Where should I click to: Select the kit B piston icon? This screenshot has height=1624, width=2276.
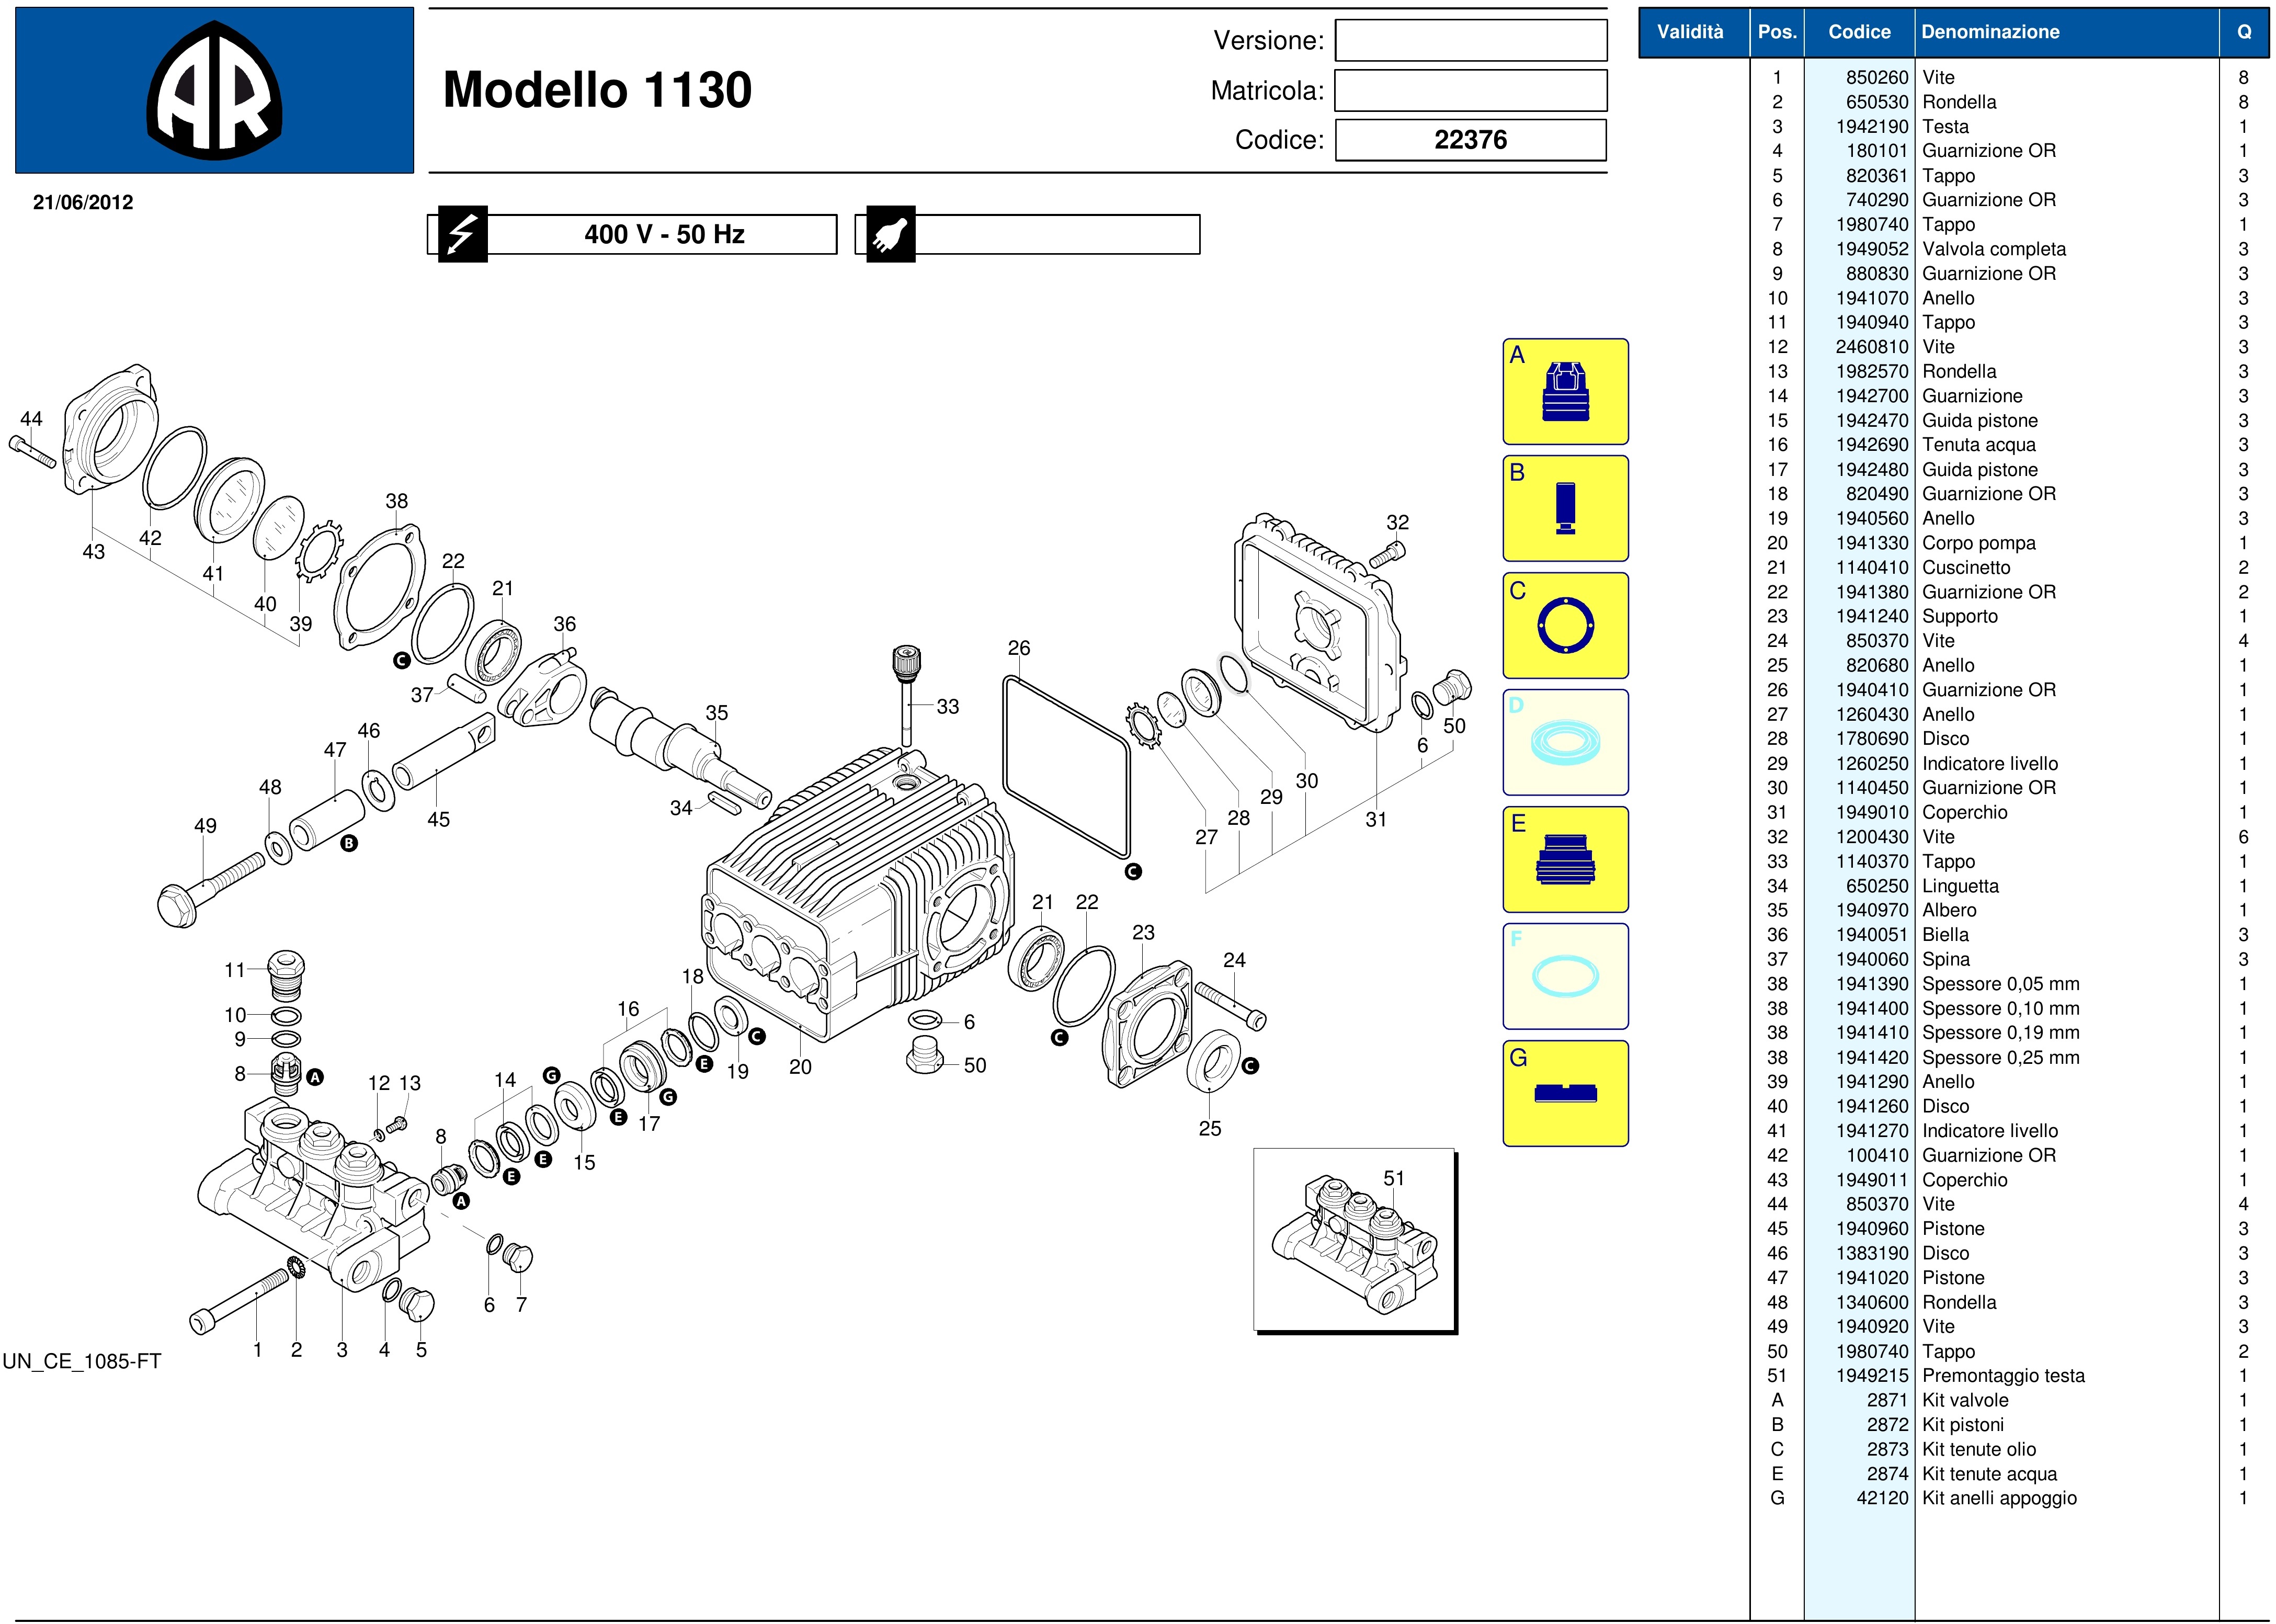1565,508
